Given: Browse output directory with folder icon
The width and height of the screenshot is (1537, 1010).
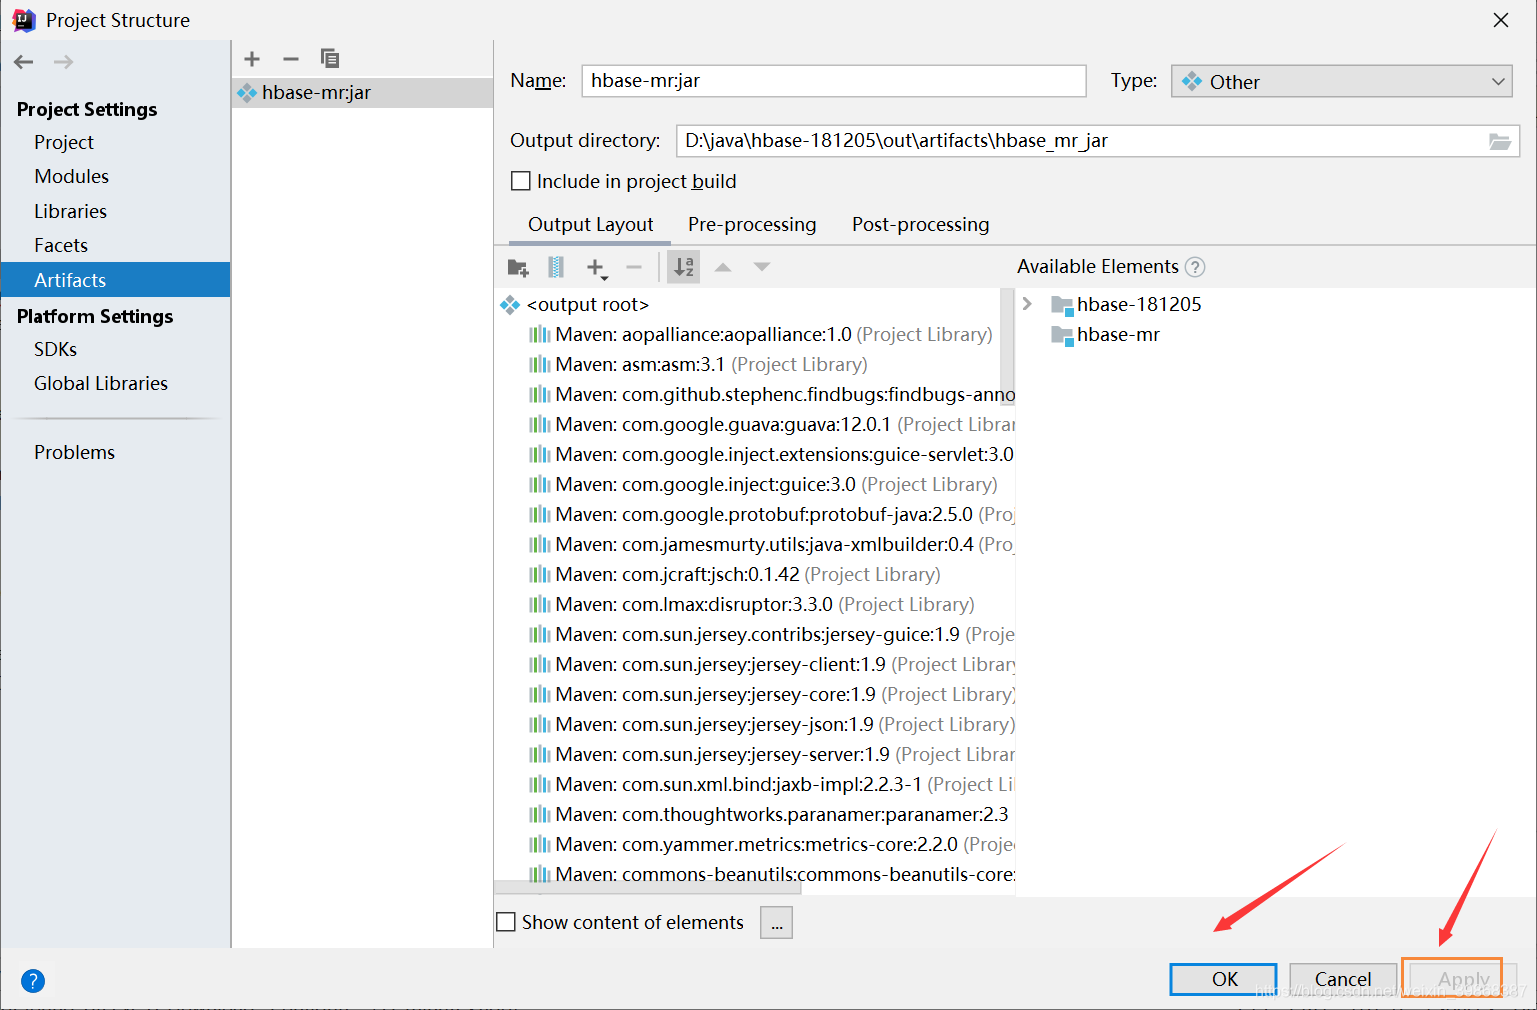Looking at the screenshot, I should [x=1499, y=141].
